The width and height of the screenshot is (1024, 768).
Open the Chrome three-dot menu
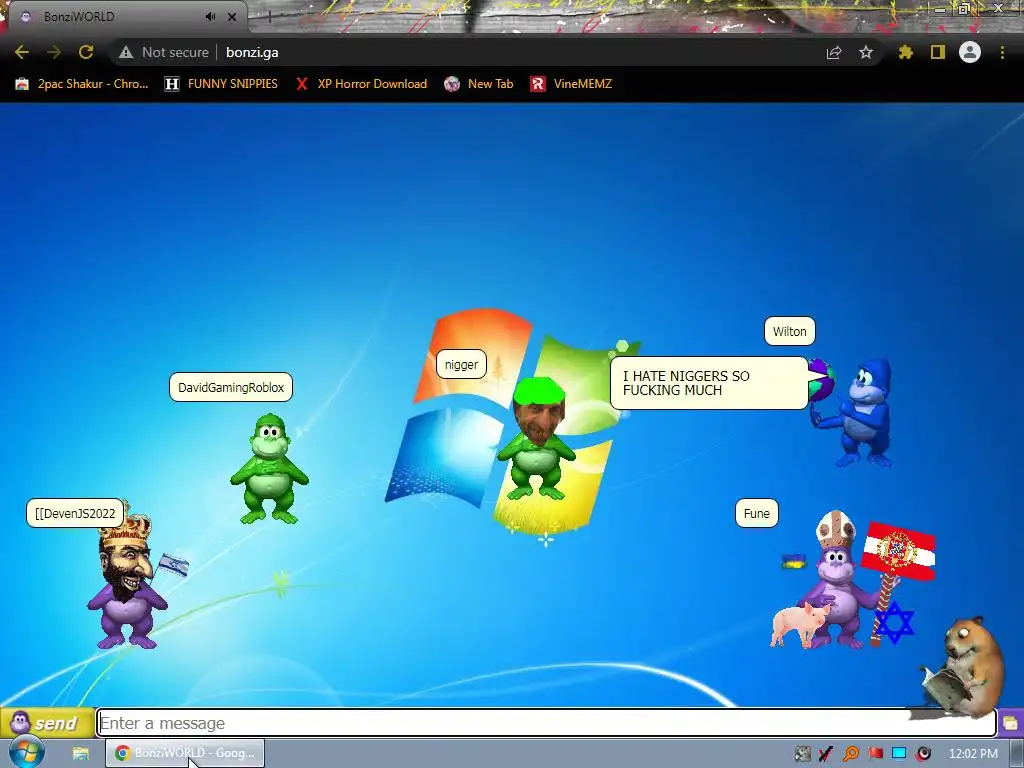pyautogui.click(x=1002, y=52)
